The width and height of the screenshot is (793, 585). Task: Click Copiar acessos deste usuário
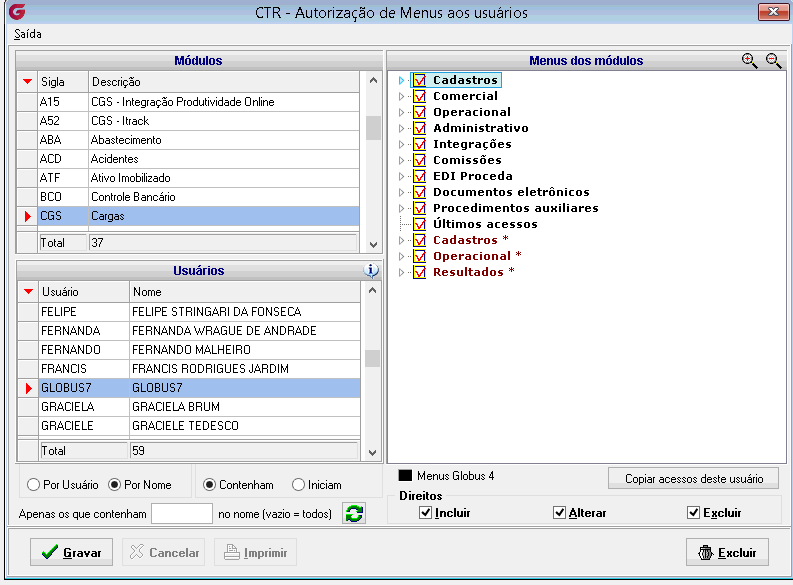coord(693,478)
